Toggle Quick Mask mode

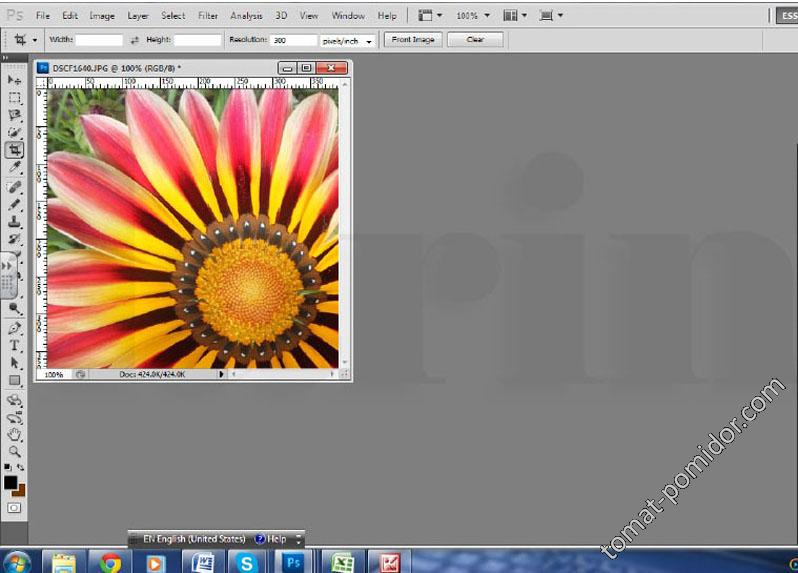pos(14,508)
